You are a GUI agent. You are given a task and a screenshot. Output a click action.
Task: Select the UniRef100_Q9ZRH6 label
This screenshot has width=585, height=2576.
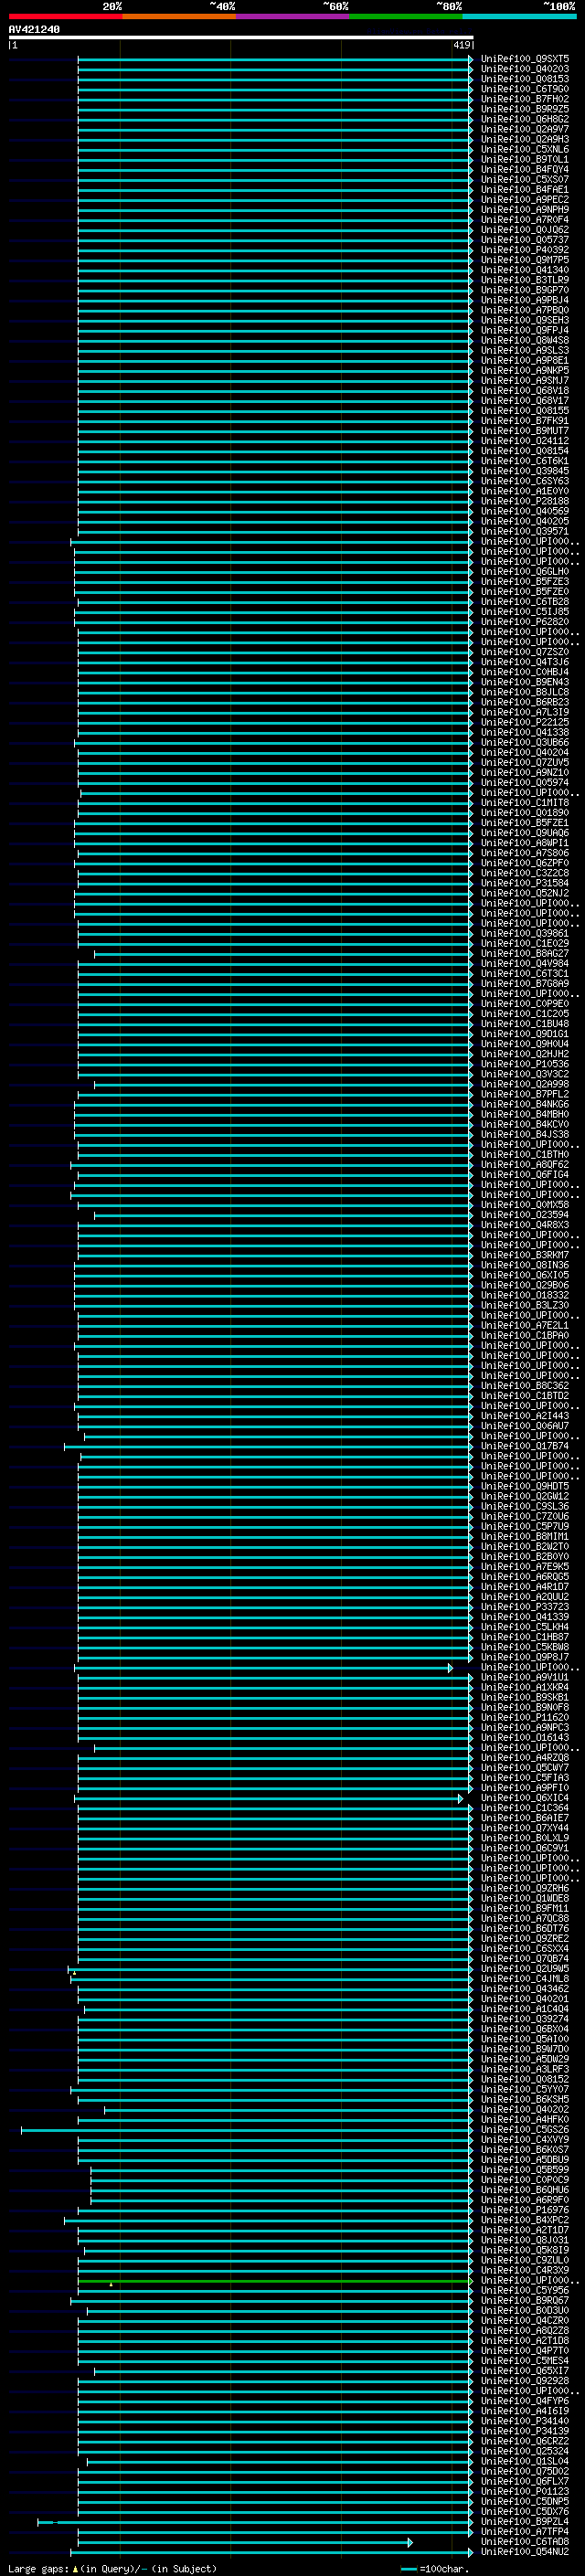(525, 1888)
